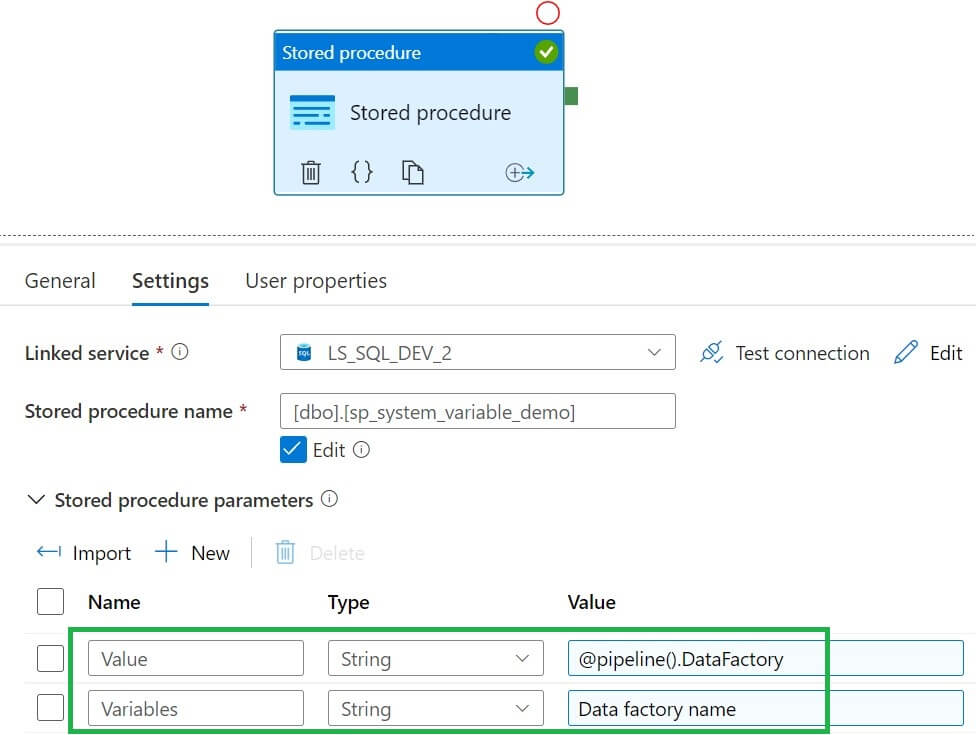Delete the Stored procedure activity via trash icon
Image resolution: width=976 pixels, height=735 pixels.
(311, 172)
